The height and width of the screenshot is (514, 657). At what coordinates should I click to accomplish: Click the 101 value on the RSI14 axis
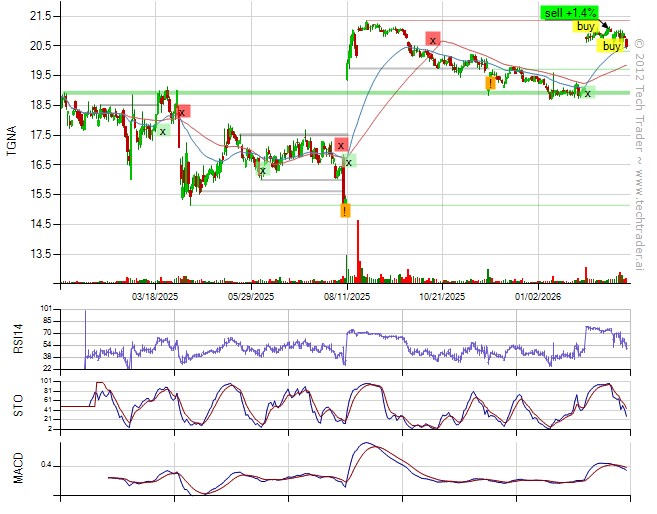click(46, 309)
